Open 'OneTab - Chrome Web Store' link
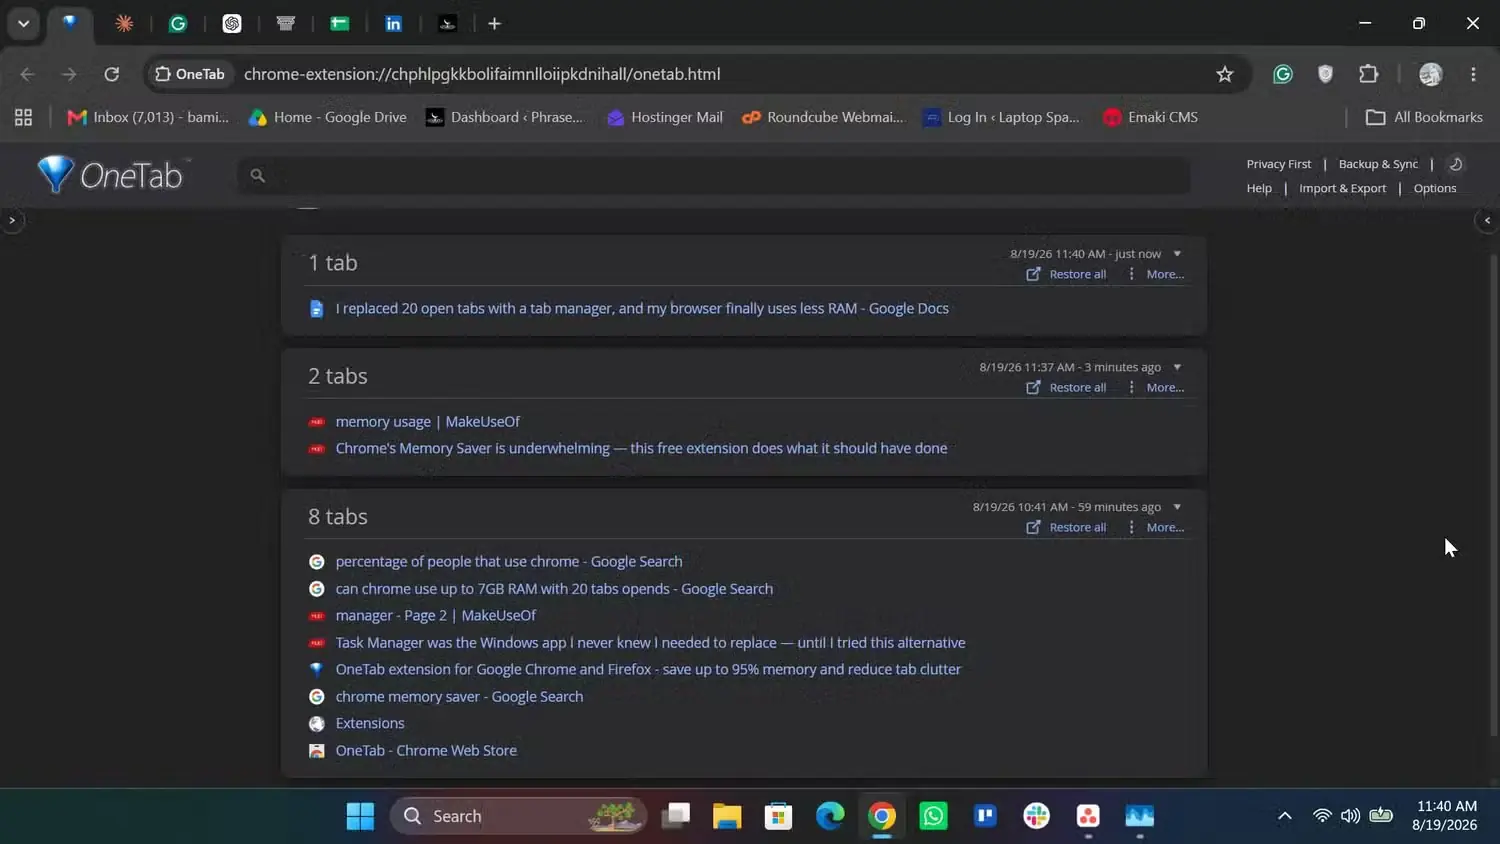This screenshot has width=1500, height=844. tap(426, 750)
